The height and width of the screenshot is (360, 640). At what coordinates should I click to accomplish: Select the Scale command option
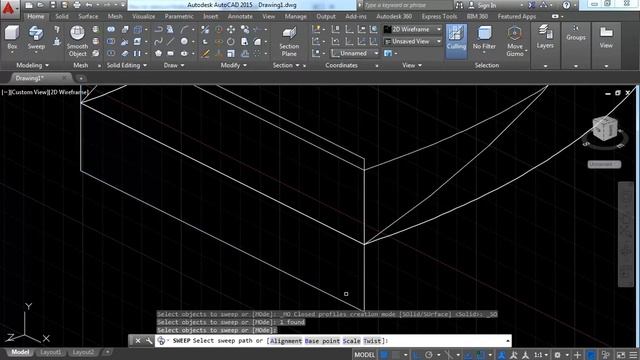click(x=351, y=341)
